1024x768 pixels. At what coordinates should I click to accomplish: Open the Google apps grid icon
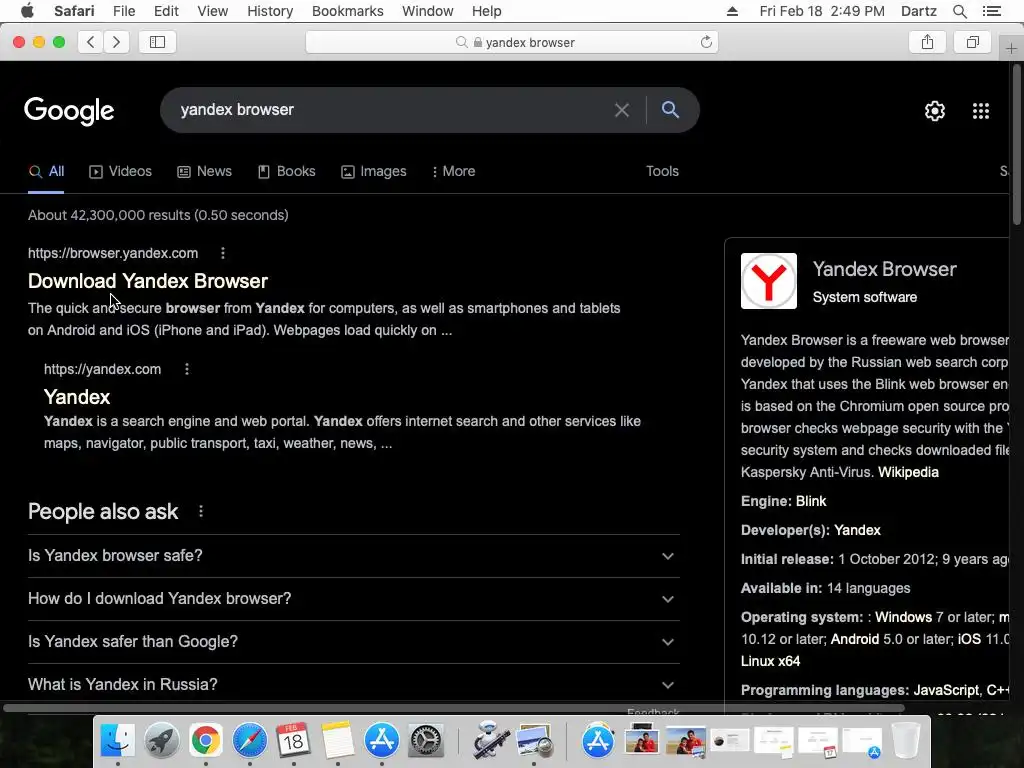[980, 111]
